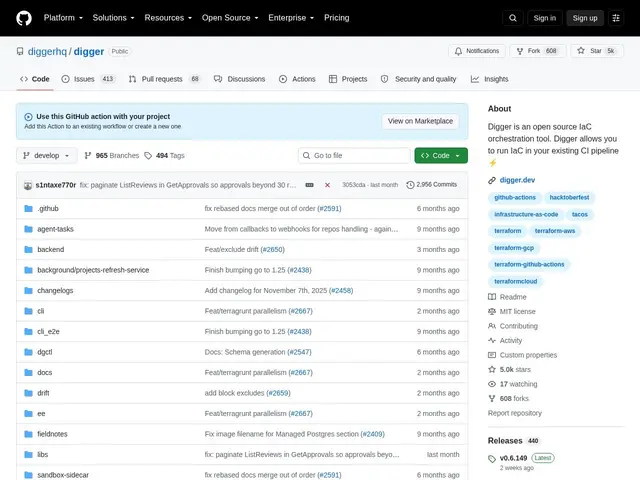Switch to the Discussions tab
The width and height of the screenshot is (640, 480).
coord(240,79)
